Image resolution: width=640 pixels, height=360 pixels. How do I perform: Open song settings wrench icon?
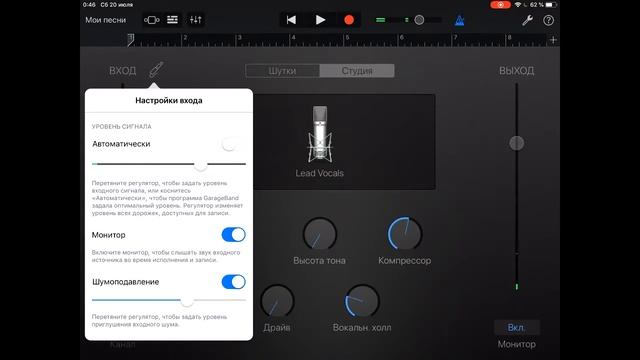coord(527,20)
